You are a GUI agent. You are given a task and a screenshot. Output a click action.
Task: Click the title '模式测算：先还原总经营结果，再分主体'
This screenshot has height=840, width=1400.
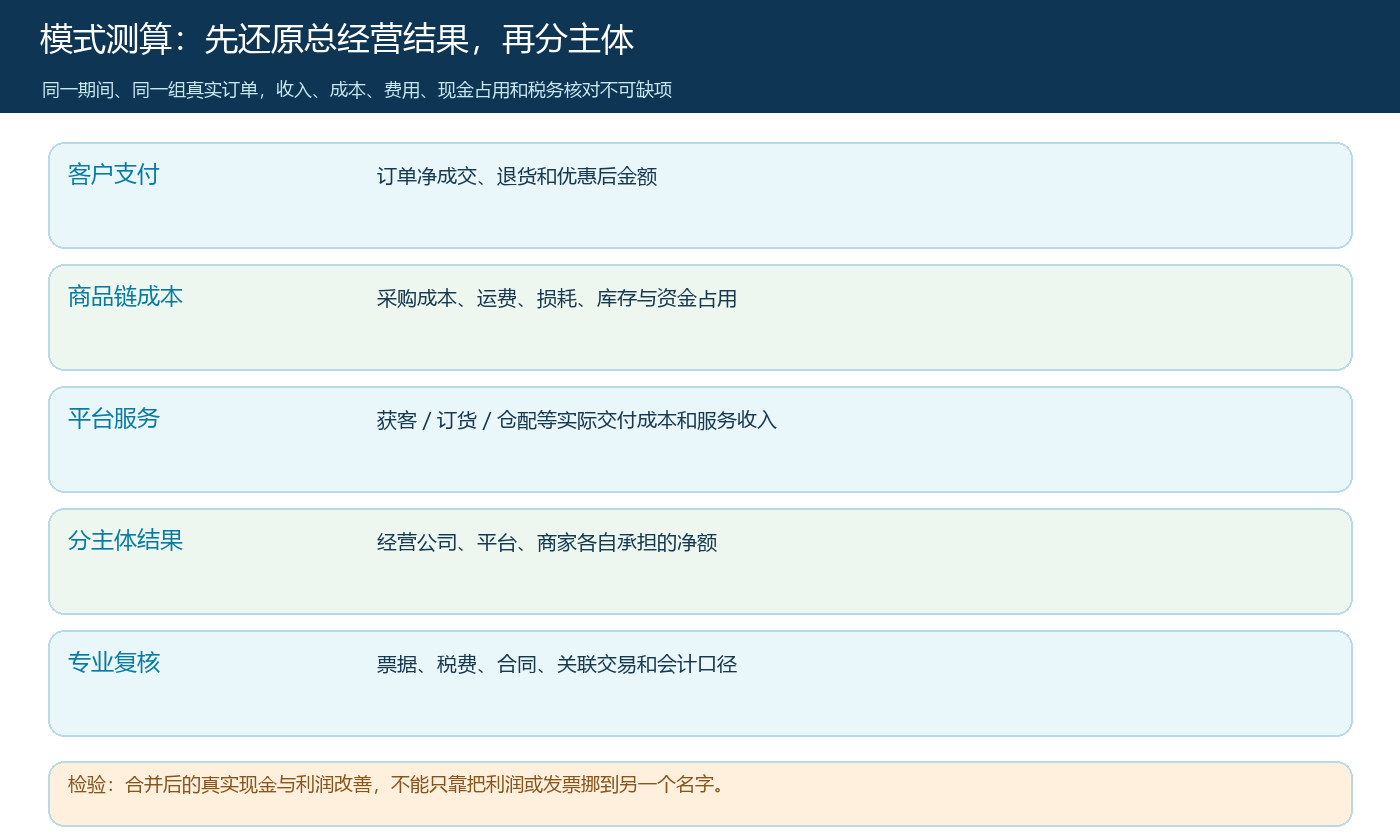pyautogui.click(x=337, y=40)
